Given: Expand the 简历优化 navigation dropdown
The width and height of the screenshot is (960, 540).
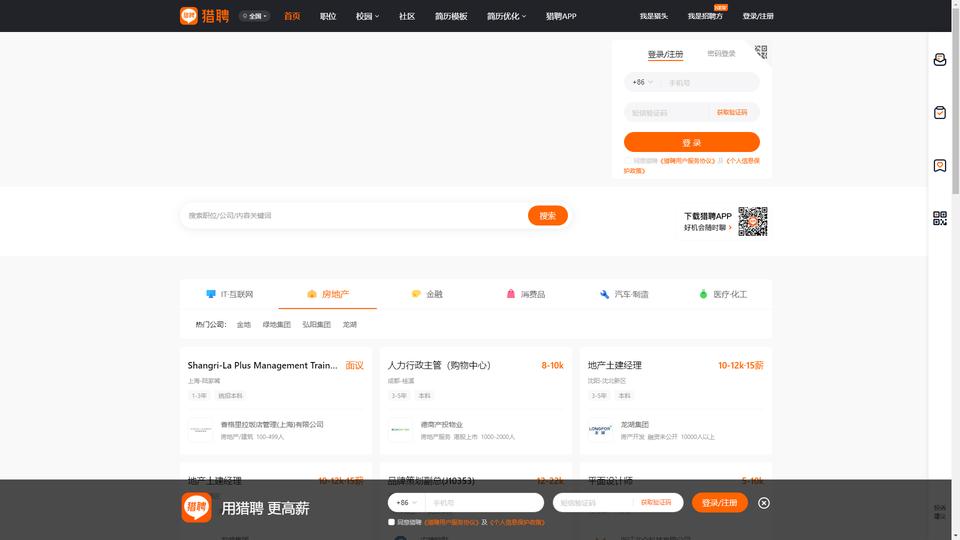Looking at the screenshot, I should pos(506,16).
